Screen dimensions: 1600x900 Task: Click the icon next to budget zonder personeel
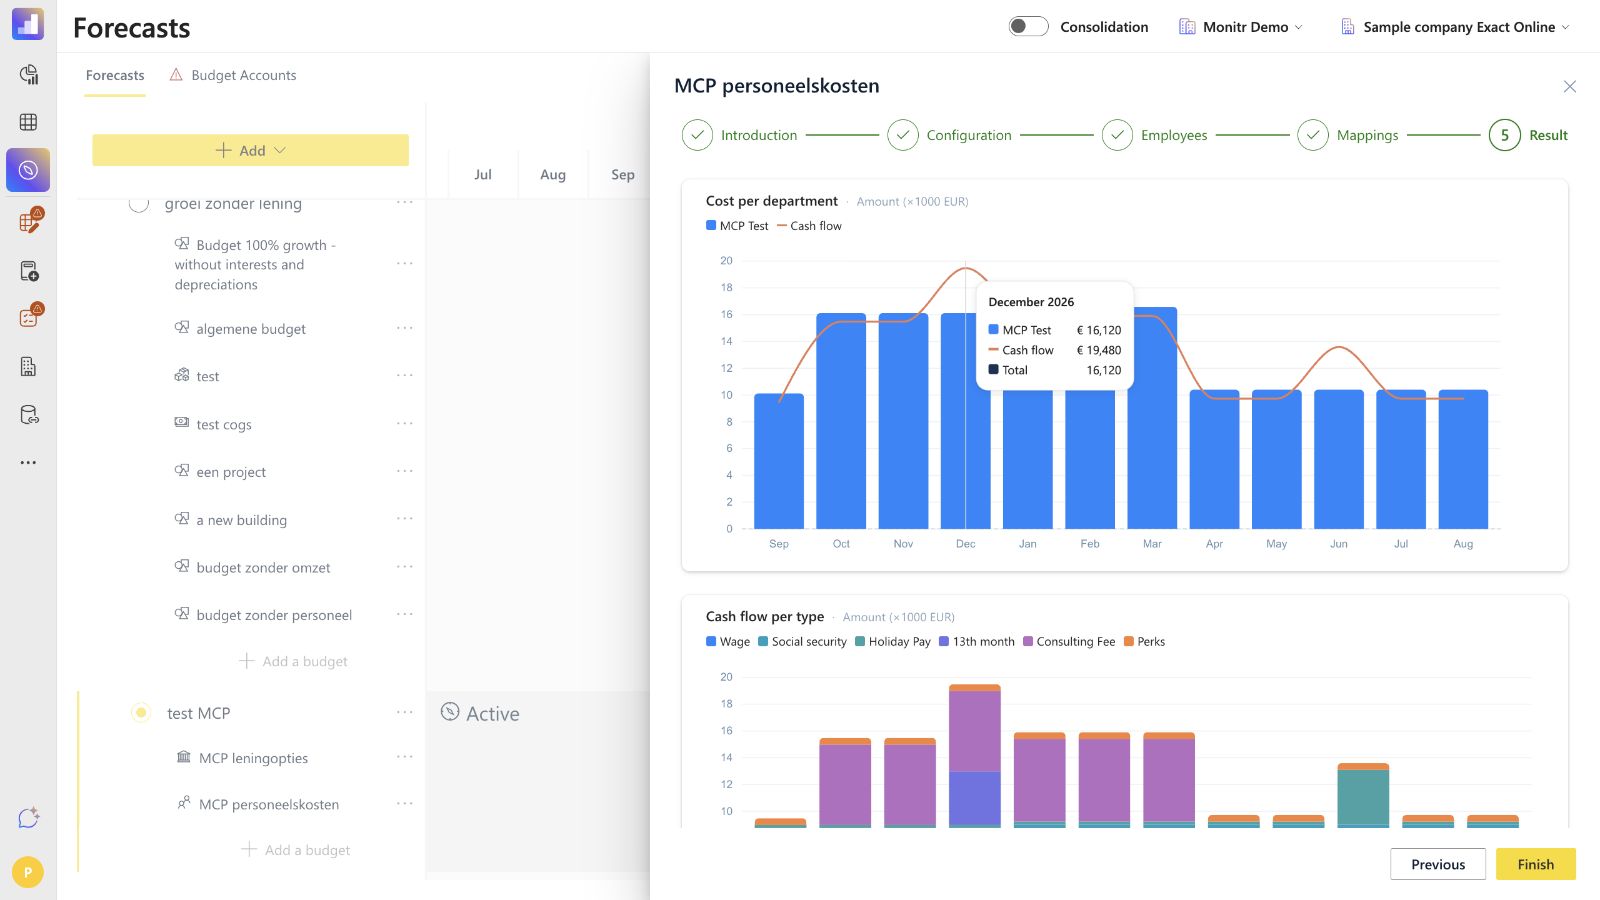click(182, 614)
